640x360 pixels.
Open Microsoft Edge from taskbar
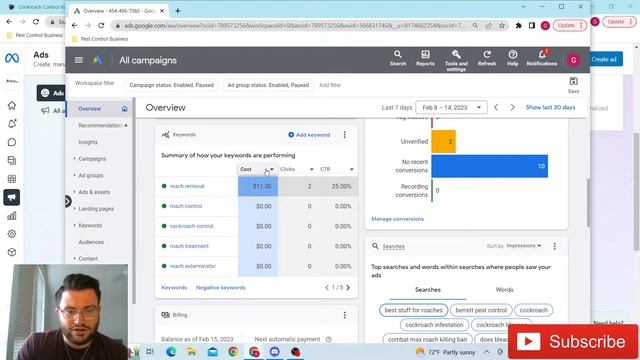(x=171, y=351)
